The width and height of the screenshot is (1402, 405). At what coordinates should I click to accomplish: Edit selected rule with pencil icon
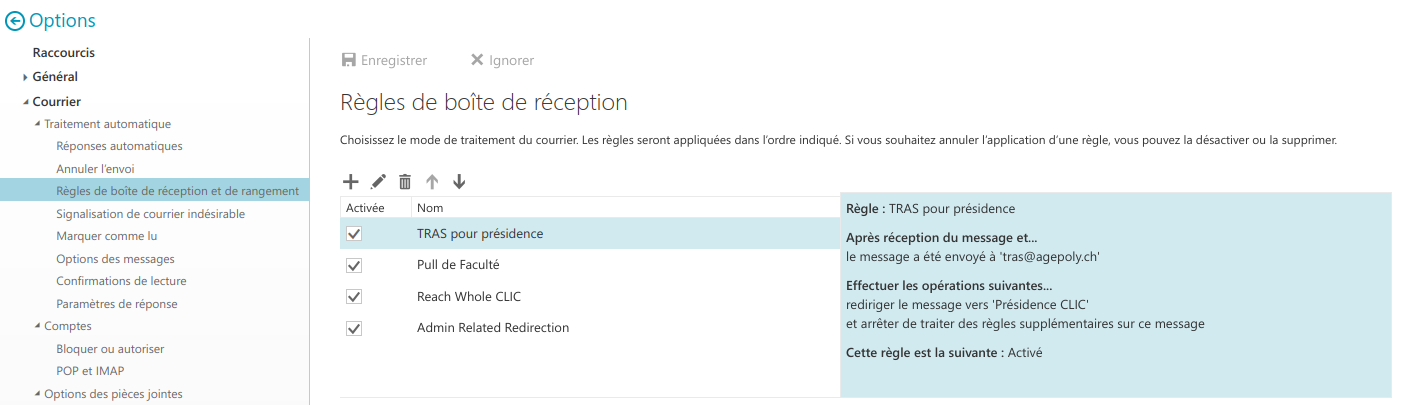coord(378,181)
